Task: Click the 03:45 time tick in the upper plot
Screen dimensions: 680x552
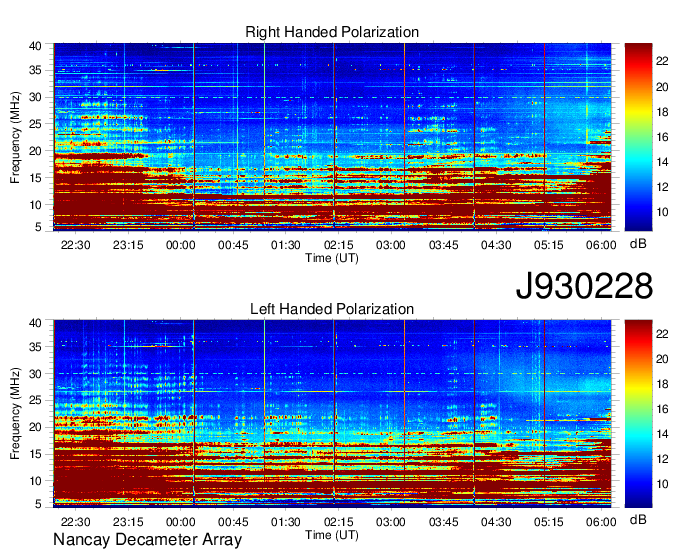Action: coord(443,245)
